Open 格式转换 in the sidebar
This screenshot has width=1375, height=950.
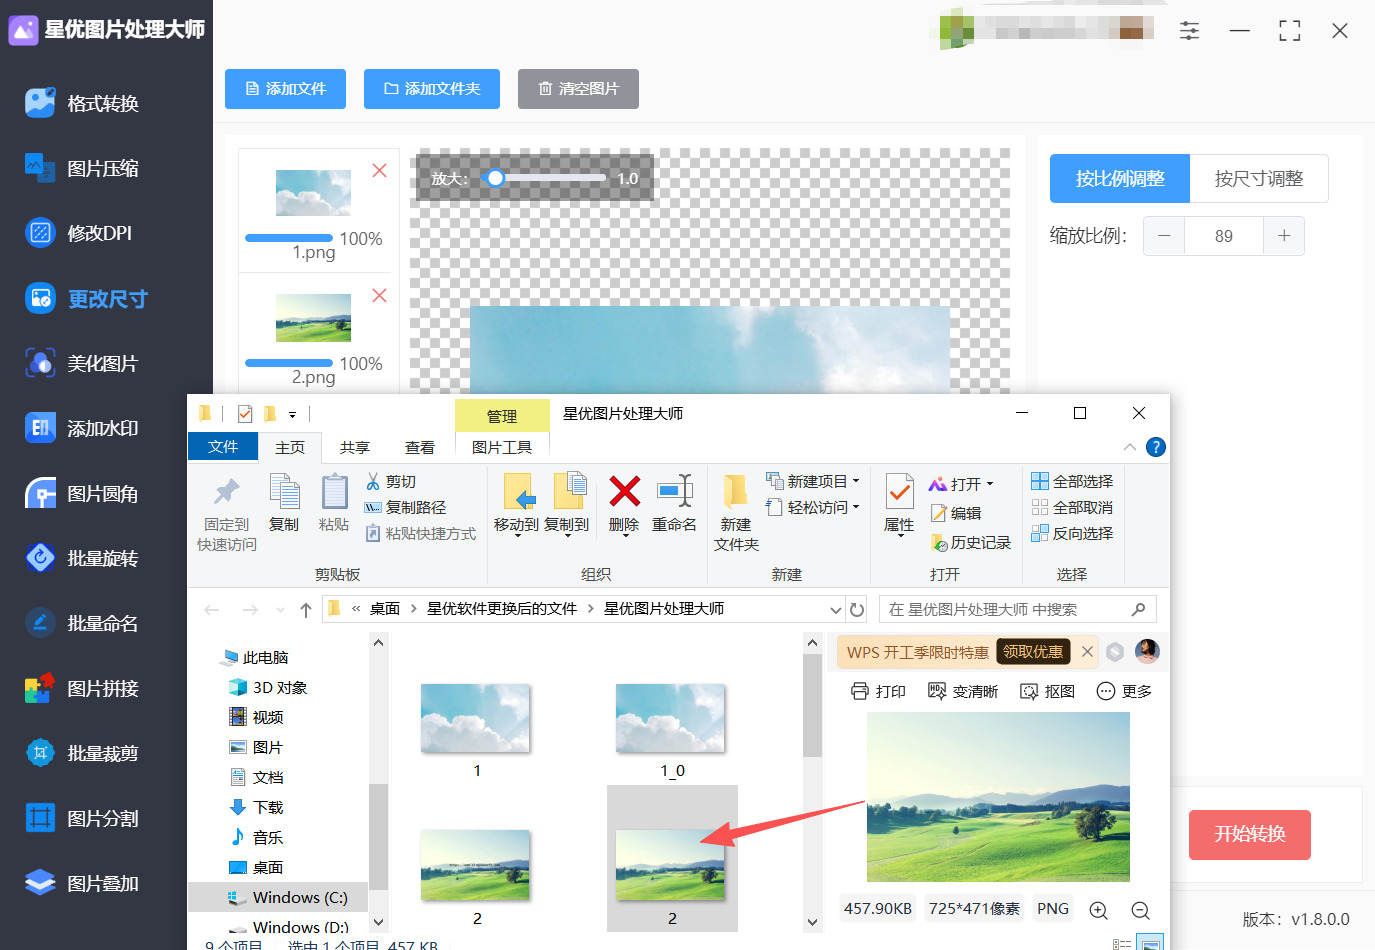(84, 103)
